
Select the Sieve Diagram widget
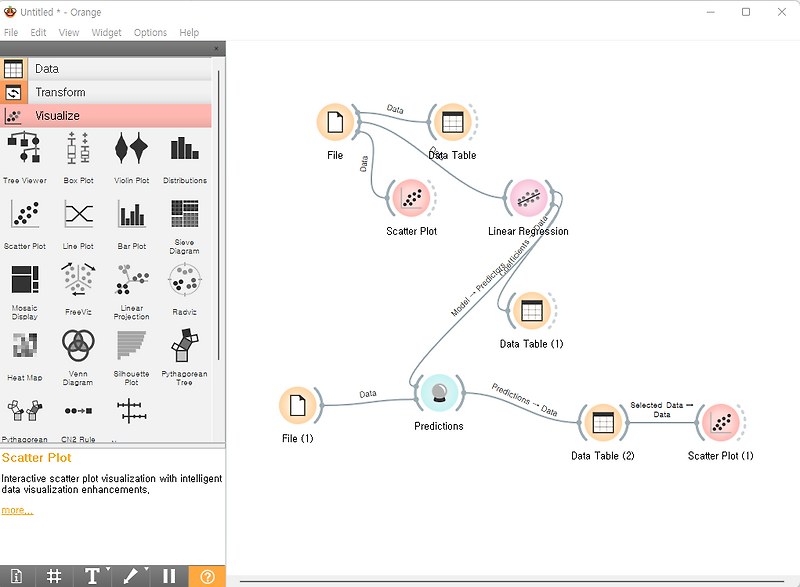coord(185,226)
